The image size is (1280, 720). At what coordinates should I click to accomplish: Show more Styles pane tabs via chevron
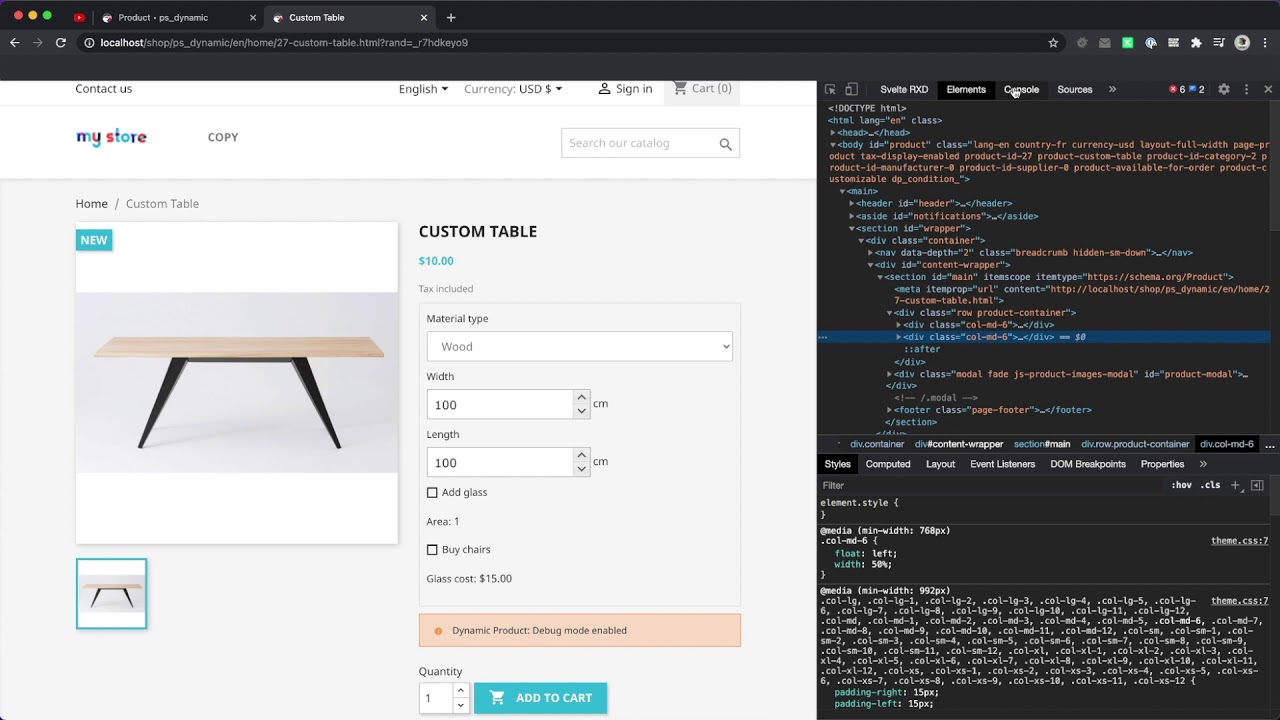pos(1203,464)
